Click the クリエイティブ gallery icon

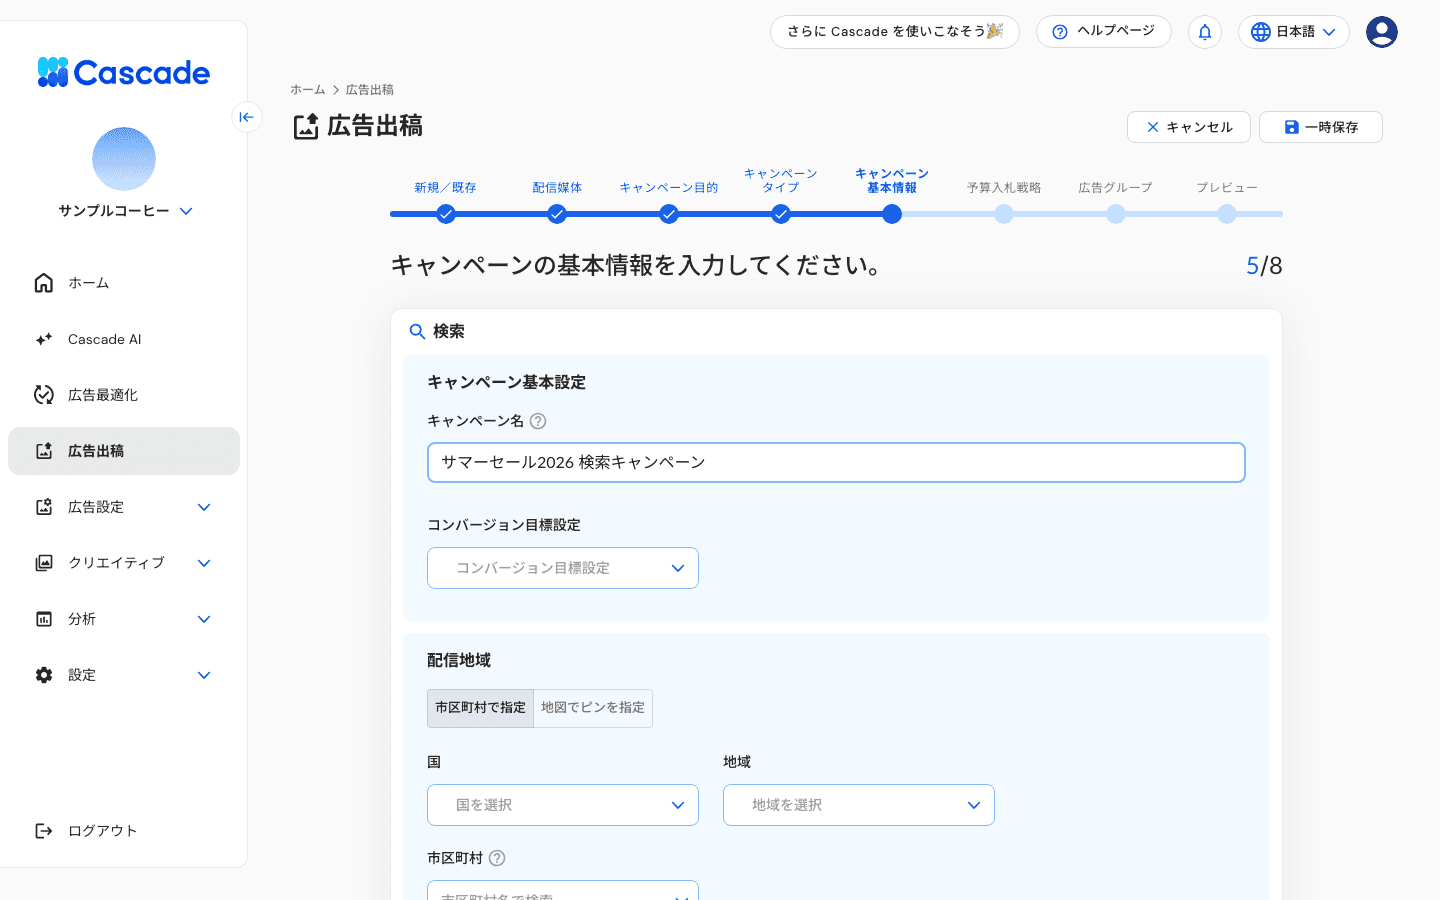click(44, 563)
